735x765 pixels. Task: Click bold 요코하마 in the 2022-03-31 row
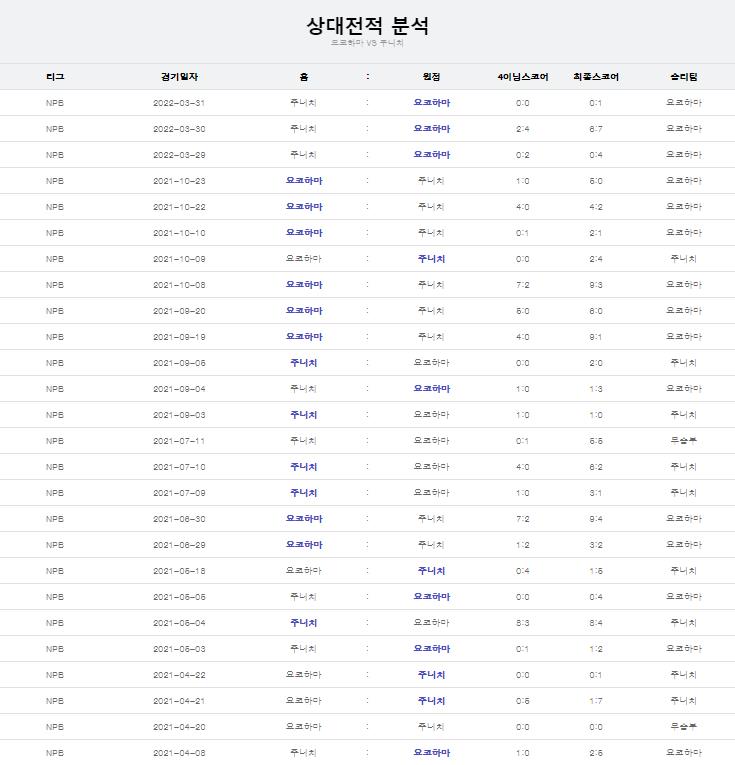pyautogui.click(x=432, y=102)
